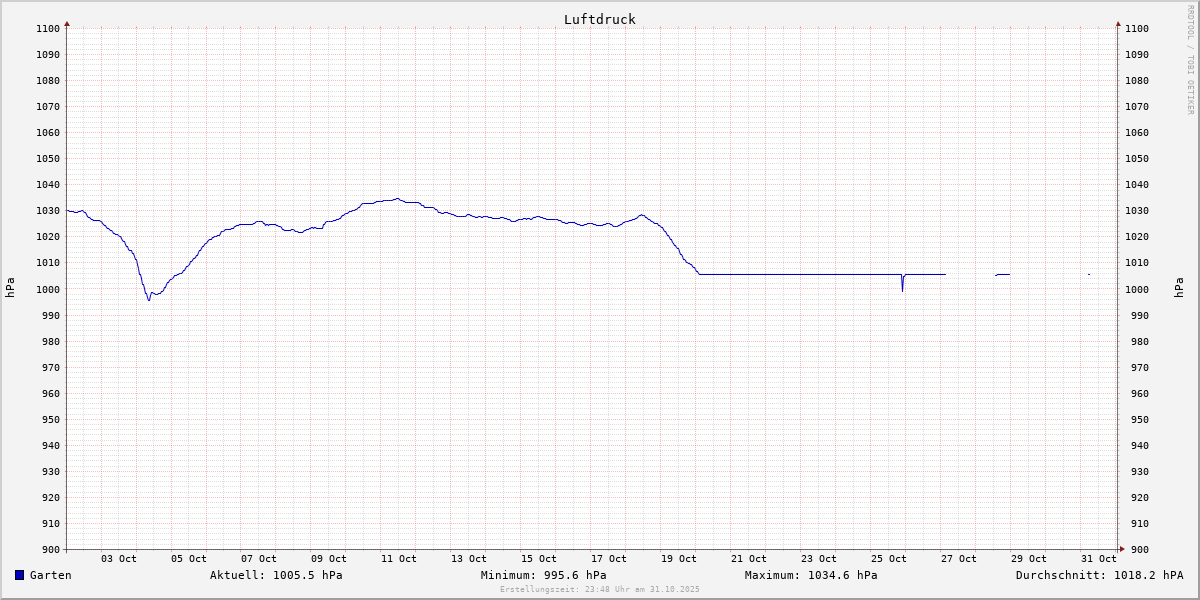This screenshot has height=600, width=1200.
Task: Click the 03 Oct date label
Action: [119, 559]
